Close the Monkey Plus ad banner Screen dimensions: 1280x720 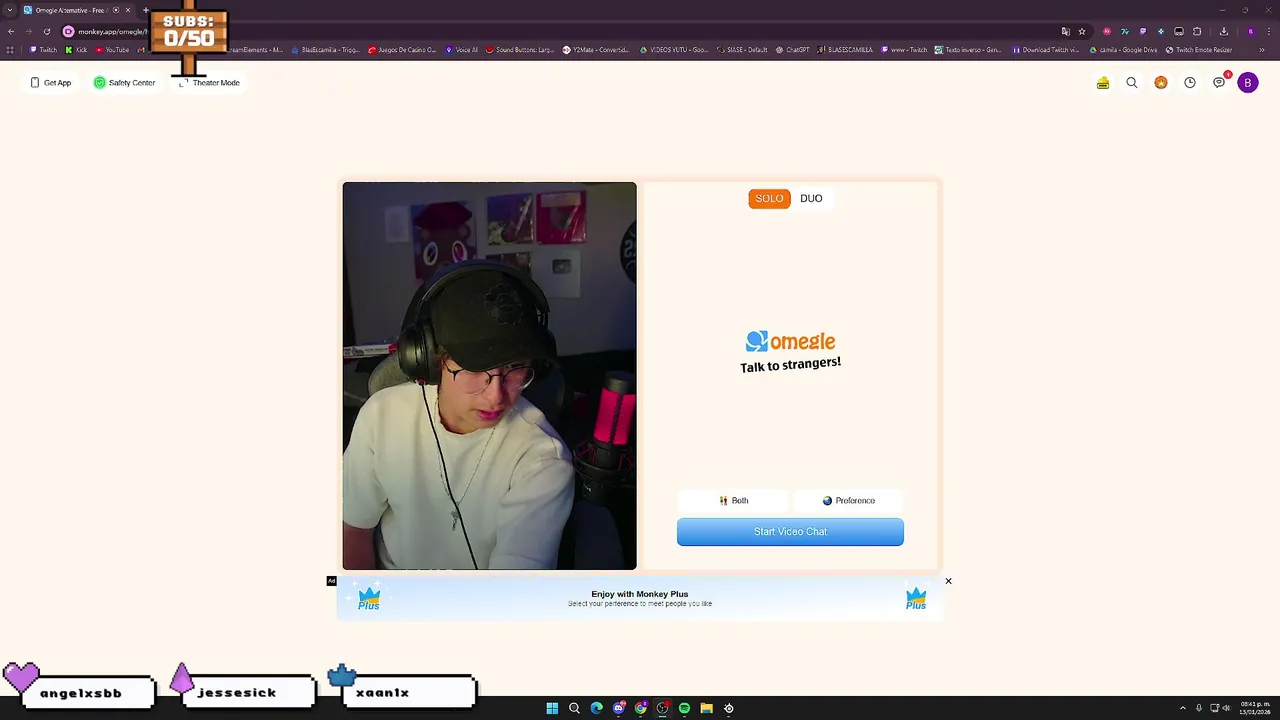coord(948,581)
